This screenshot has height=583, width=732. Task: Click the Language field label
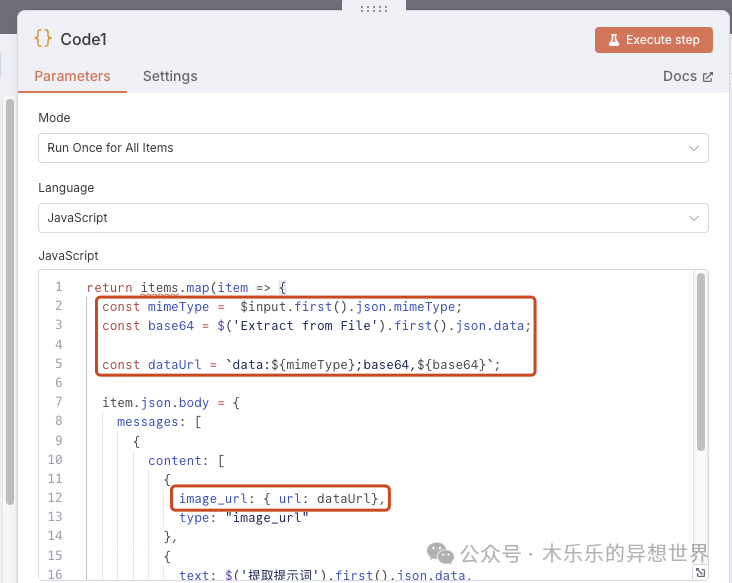[x=66, y=188]
